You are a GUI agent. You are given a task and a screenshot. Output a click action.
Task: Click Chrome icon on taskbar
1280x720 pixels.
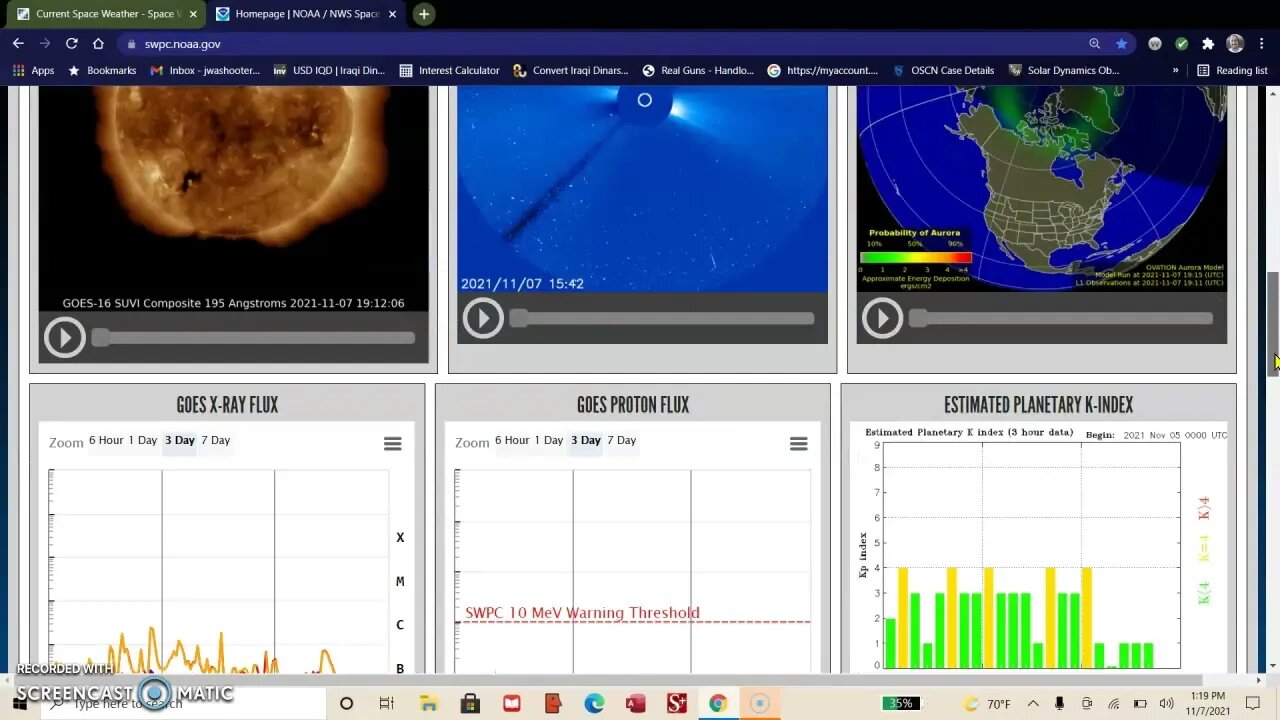(x=718, y=704)
